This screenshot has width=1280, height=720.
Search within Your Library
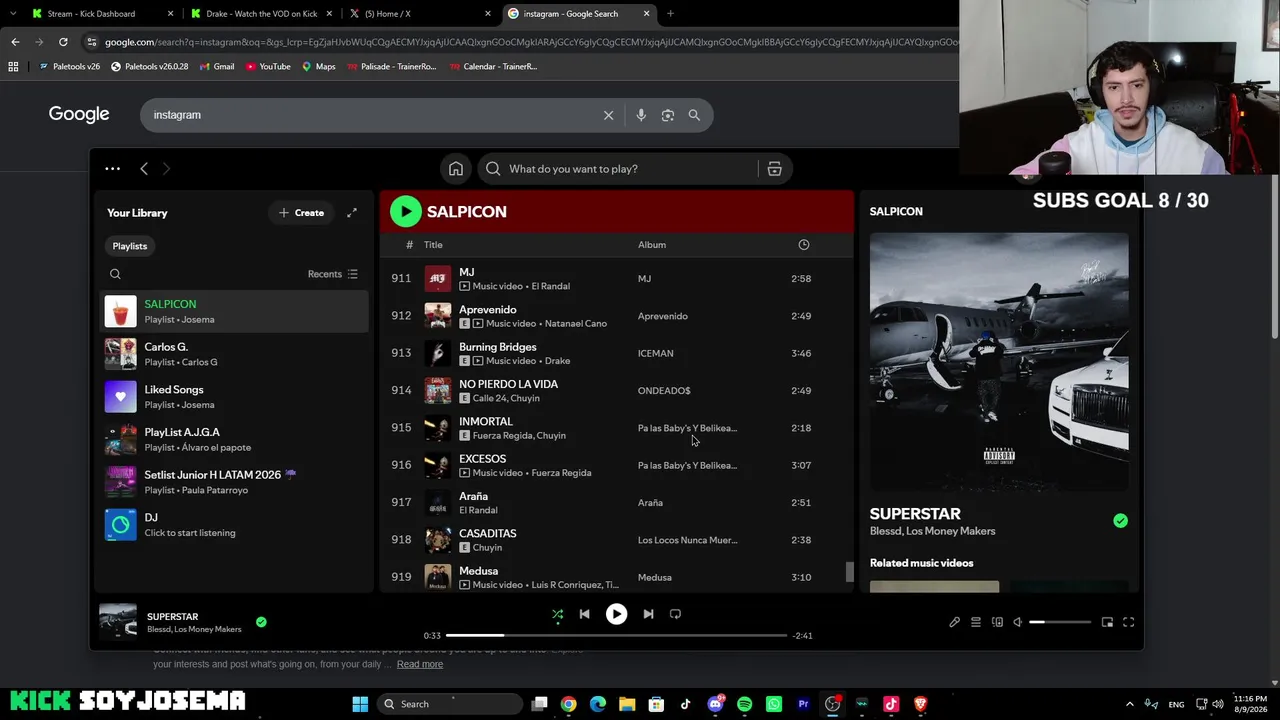click(x=115, y=274)
